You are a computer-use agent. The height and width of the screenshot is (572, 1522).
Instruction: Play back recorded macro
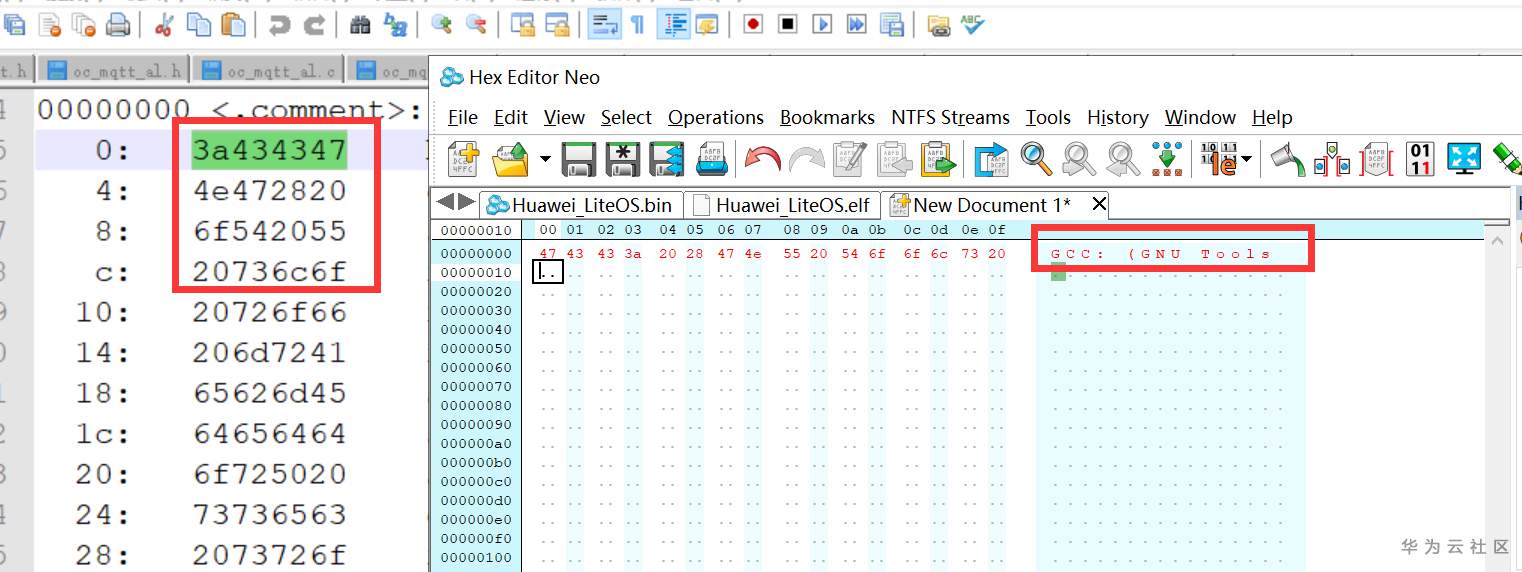822,24
